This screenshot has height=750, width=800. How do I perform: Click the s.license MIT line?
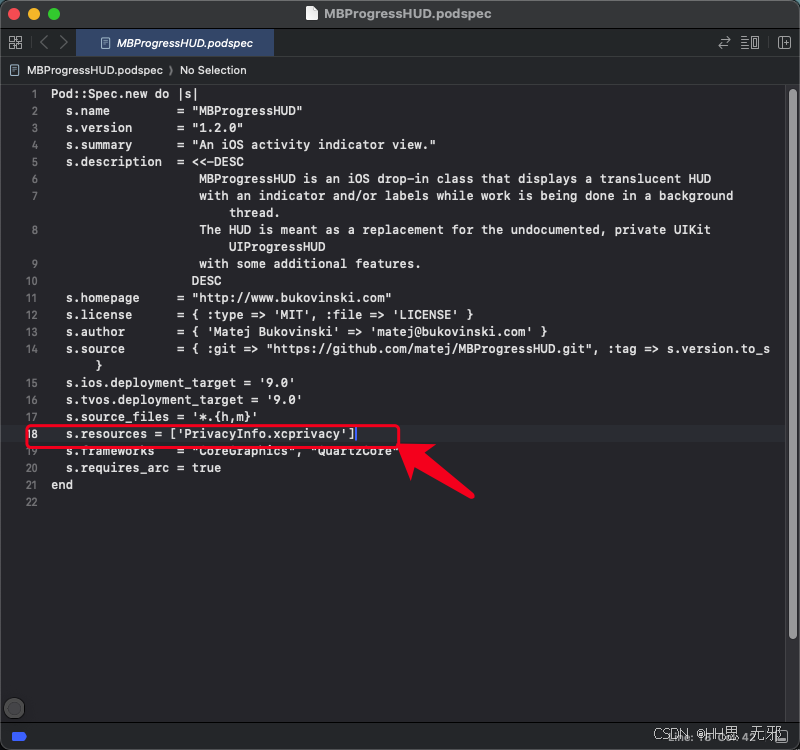(x=269, y=315)
